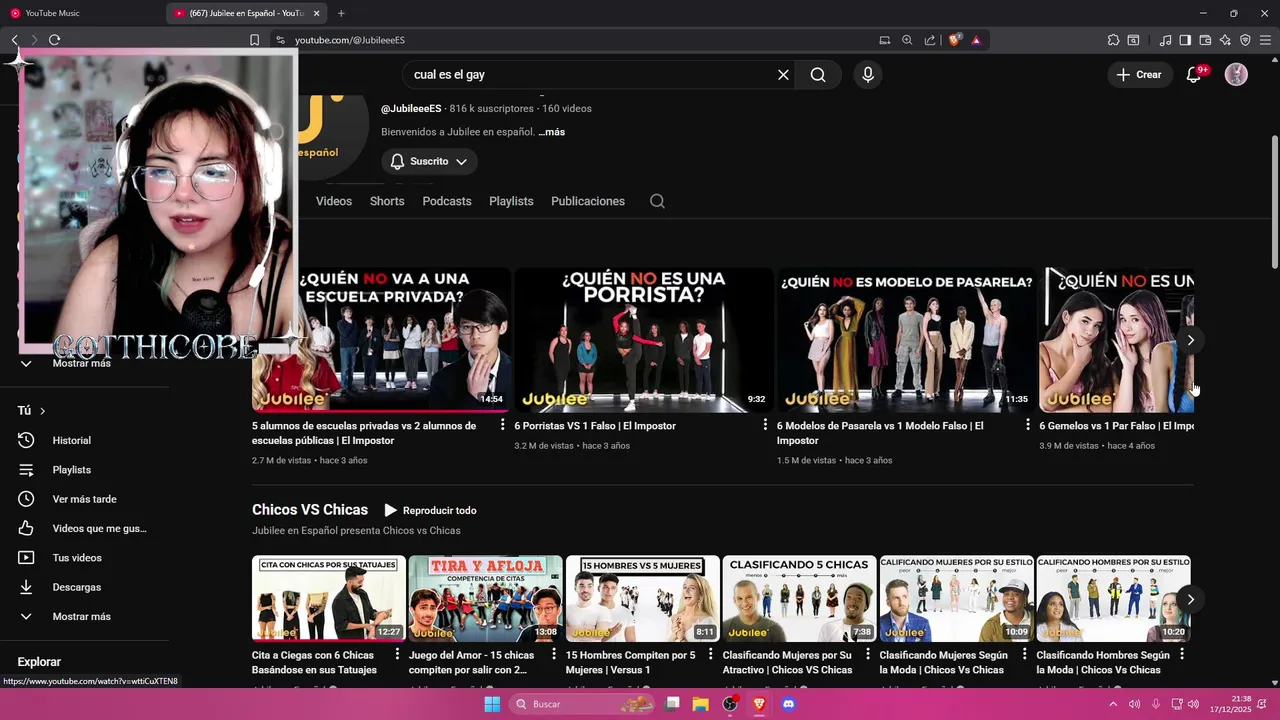Open the escuela privada video thumbnail
The image size is (1280, 720).
(x=381, y=340)
